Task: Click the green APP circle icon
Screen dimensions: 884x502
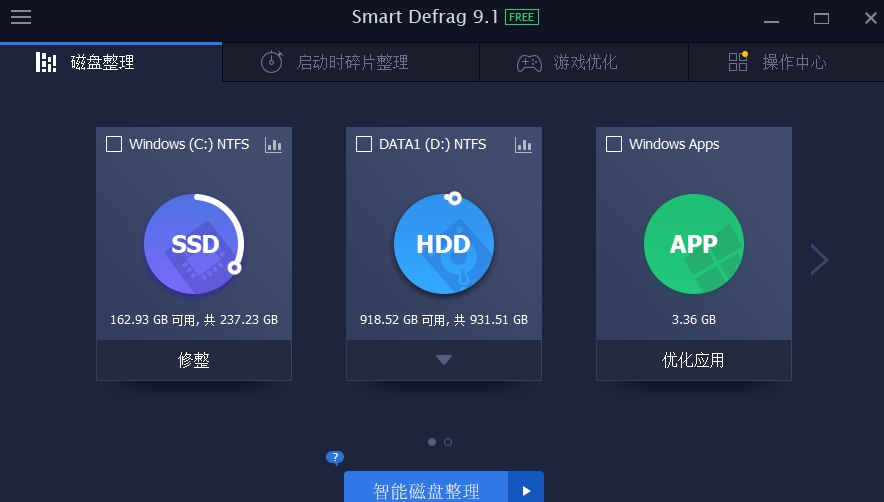Action: [x=694, y=244]
